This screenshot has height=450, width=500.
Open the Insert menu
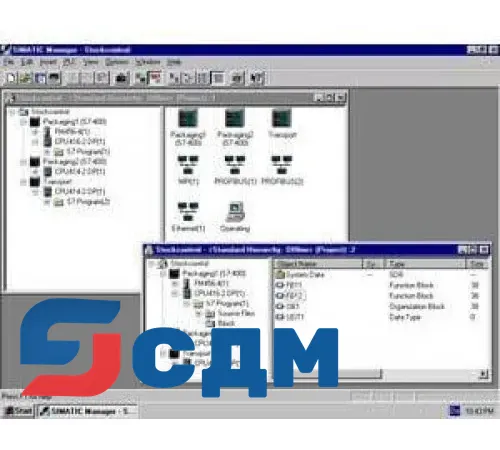[x=48, y=62]
